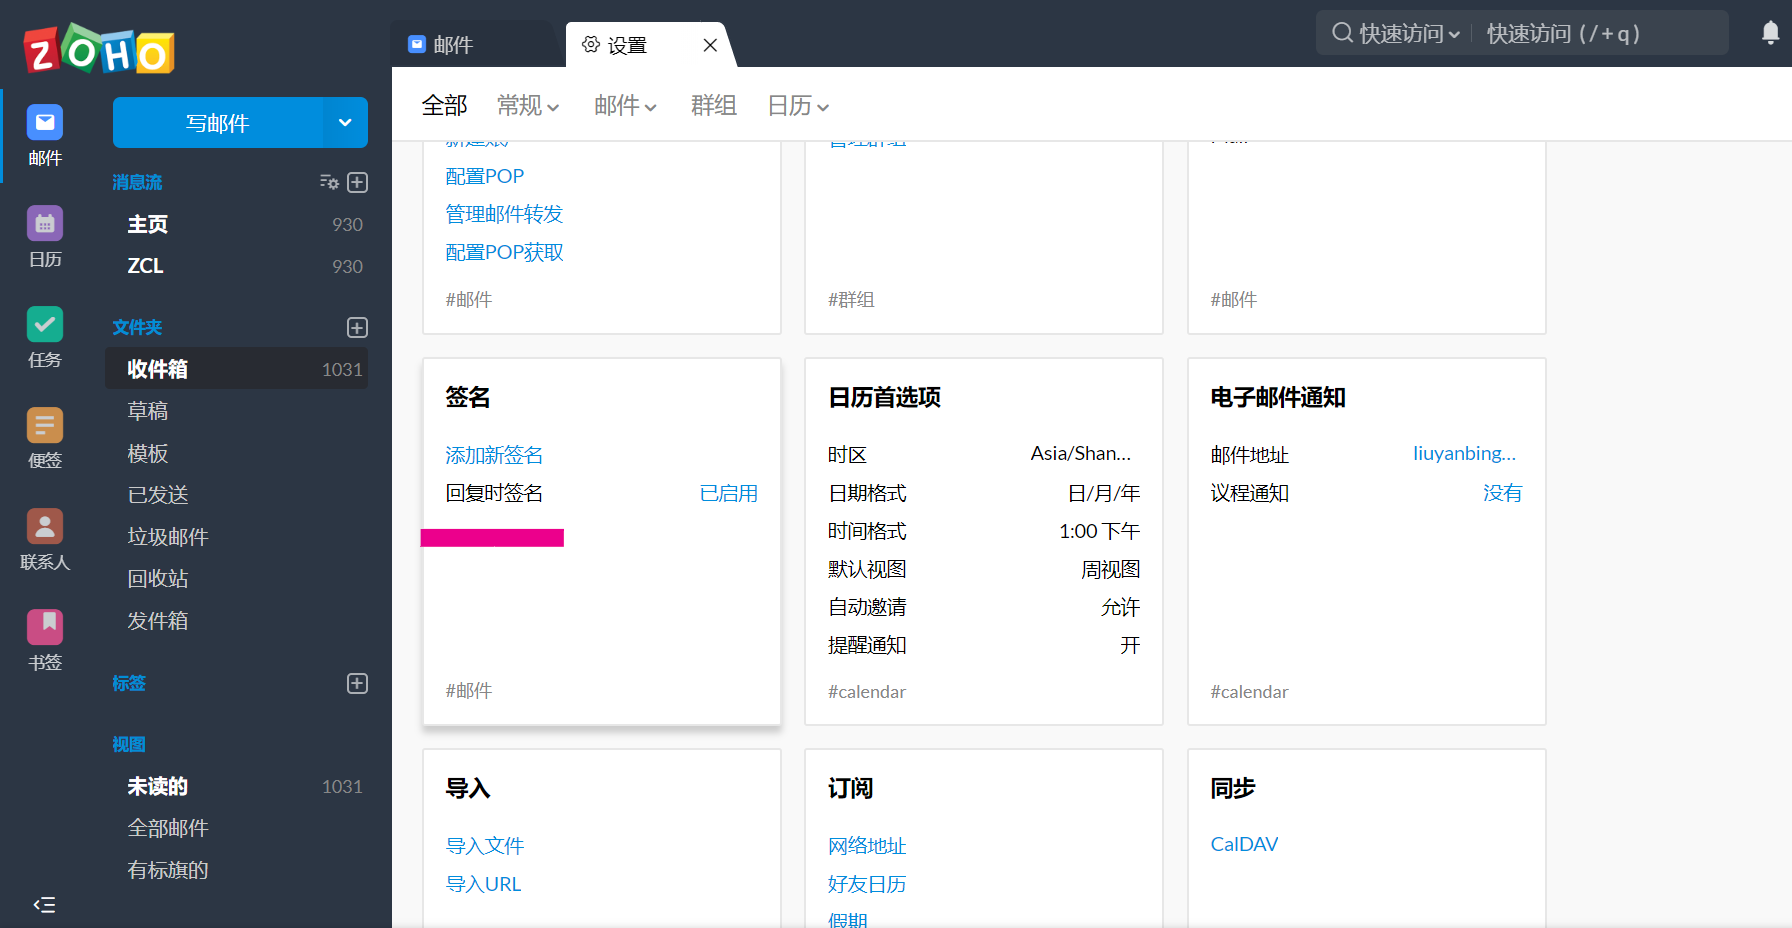The image size is (1792, 928).
Task: Add a new folder with plus icon
Action: tap(357, 328)
